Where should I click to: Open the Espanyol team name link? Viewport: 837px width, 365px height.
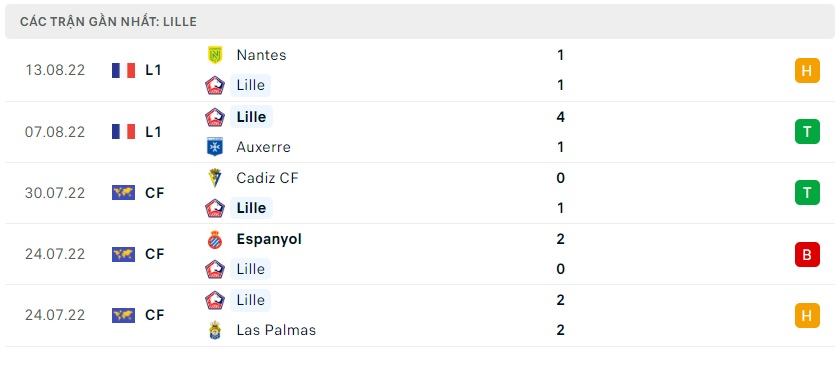point(269,239)
